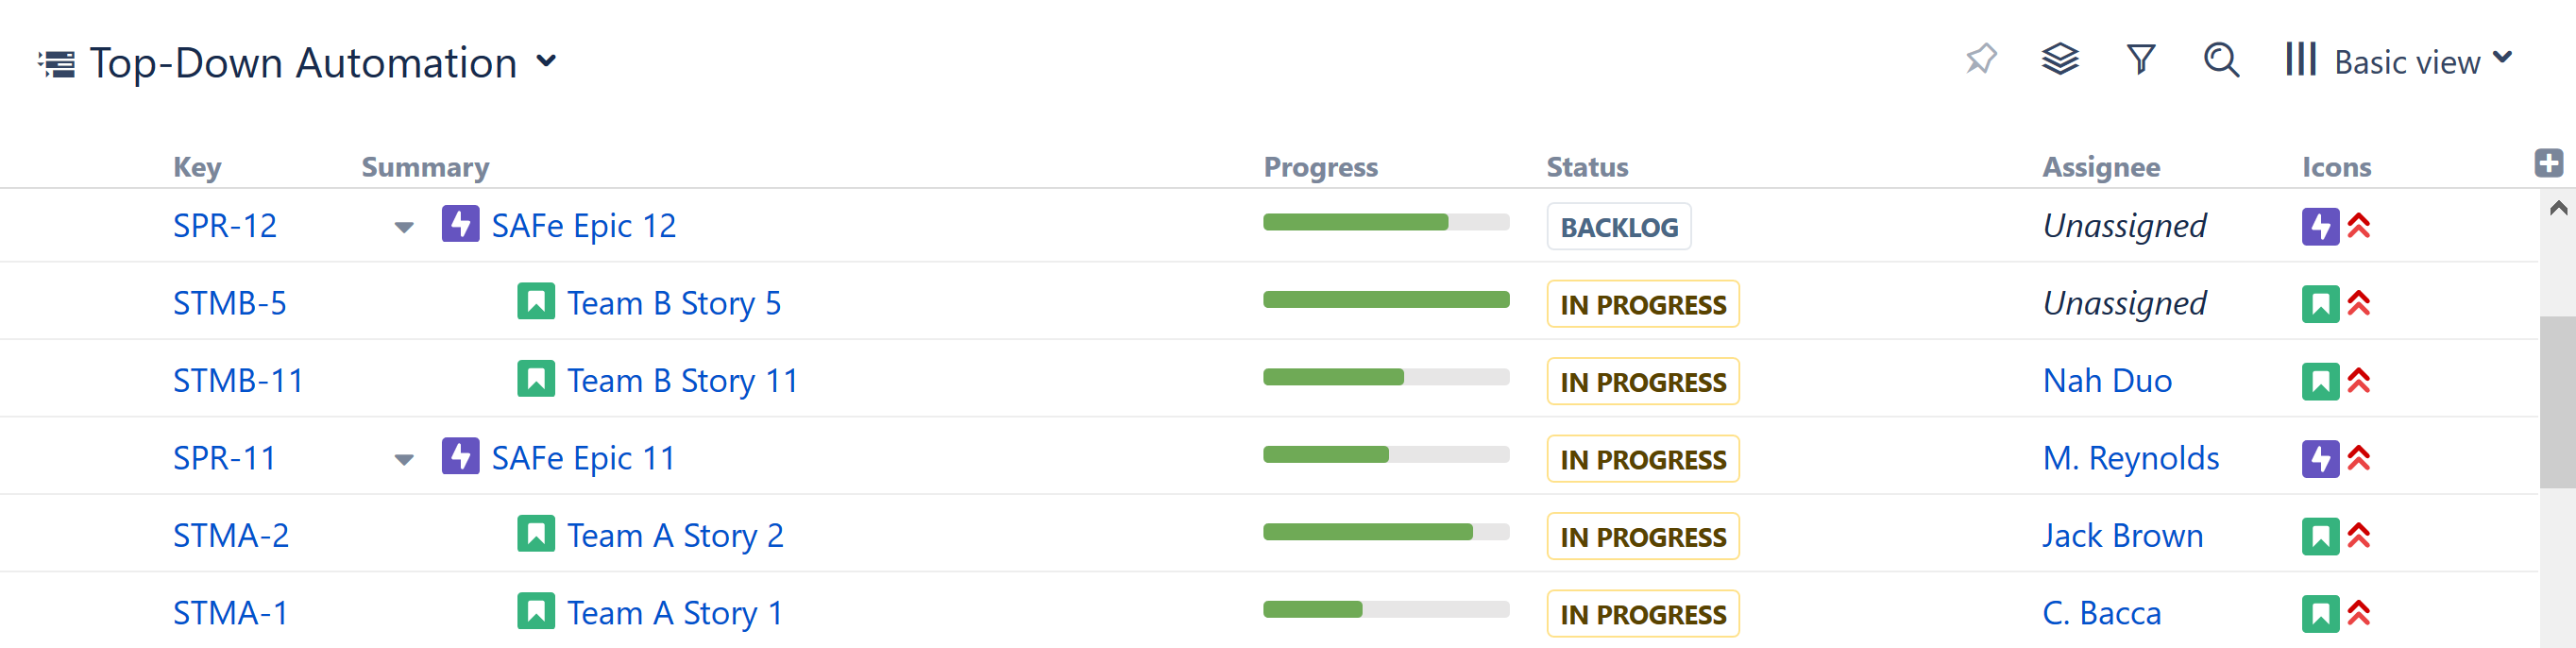Image resolution: width=2576 pixels, height=648 pixels.
Task: Click the add column plus icon
Action: (2548, 163)
